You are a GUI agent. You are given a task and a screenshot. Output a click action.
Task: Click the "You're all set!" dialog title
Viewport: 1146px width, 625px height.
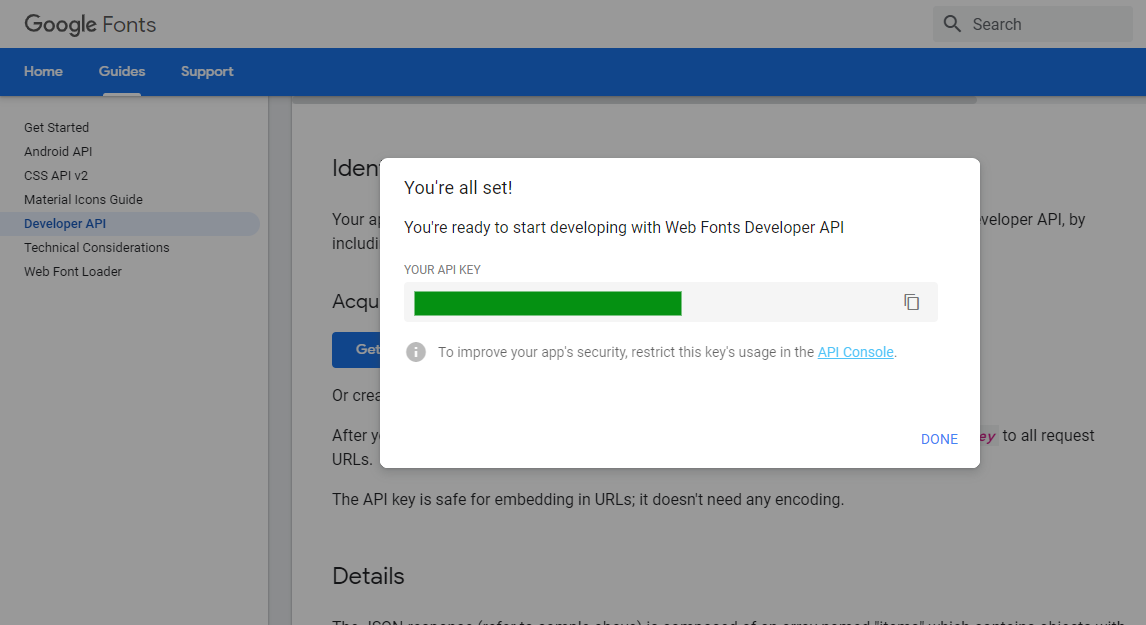click(x=458, y=188)
